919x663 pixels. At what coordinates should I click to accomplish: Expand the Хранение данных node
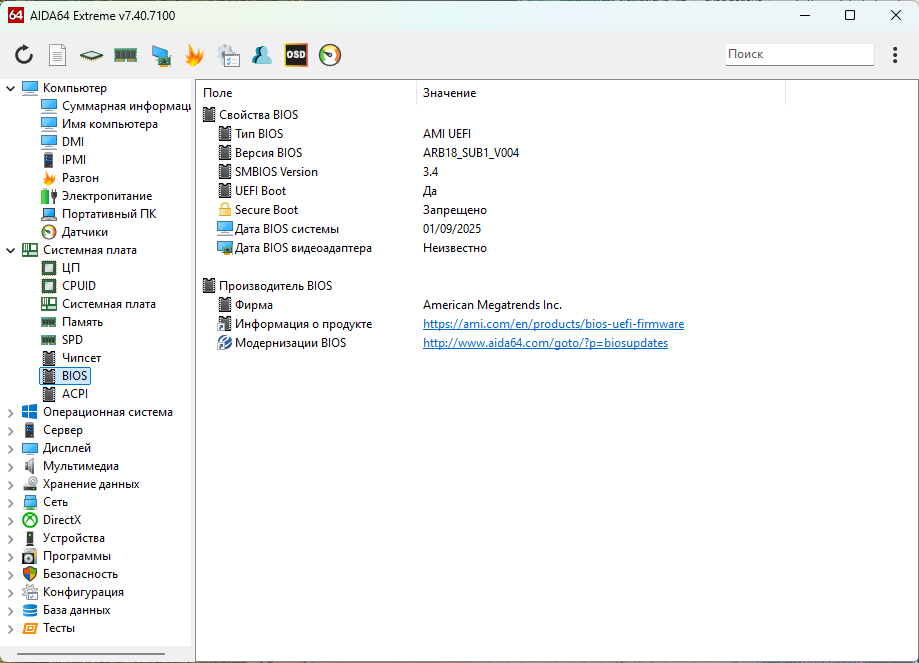pos(10,484)
